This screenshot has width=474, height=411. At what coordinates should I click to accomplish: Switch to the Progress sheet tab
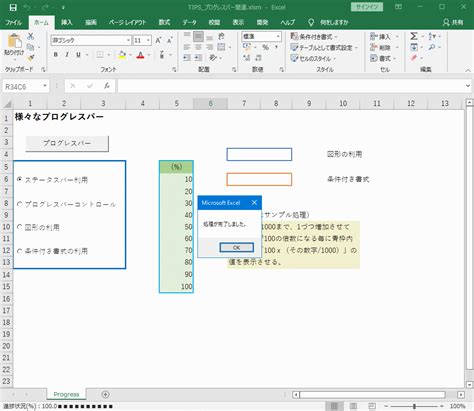(66, 394)
